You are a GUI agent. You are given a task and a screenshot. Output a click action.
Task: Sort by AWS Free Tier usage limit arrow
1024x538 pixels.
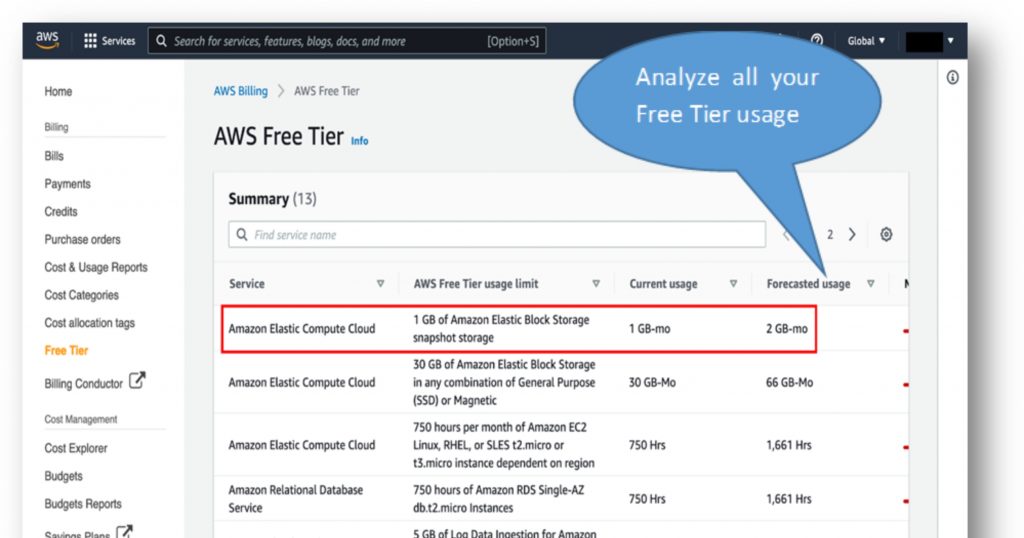tap(596, 283)
